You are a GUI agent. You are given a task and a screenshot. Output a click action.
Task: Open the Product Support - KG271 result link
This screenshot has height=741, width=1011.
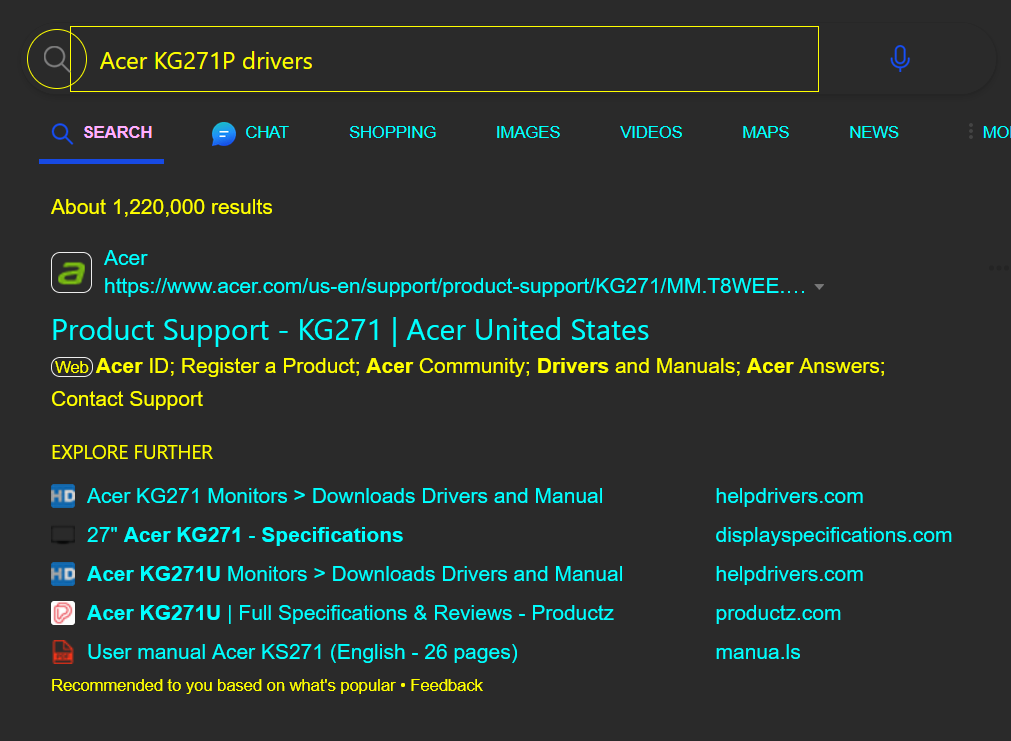pos(349,329)
